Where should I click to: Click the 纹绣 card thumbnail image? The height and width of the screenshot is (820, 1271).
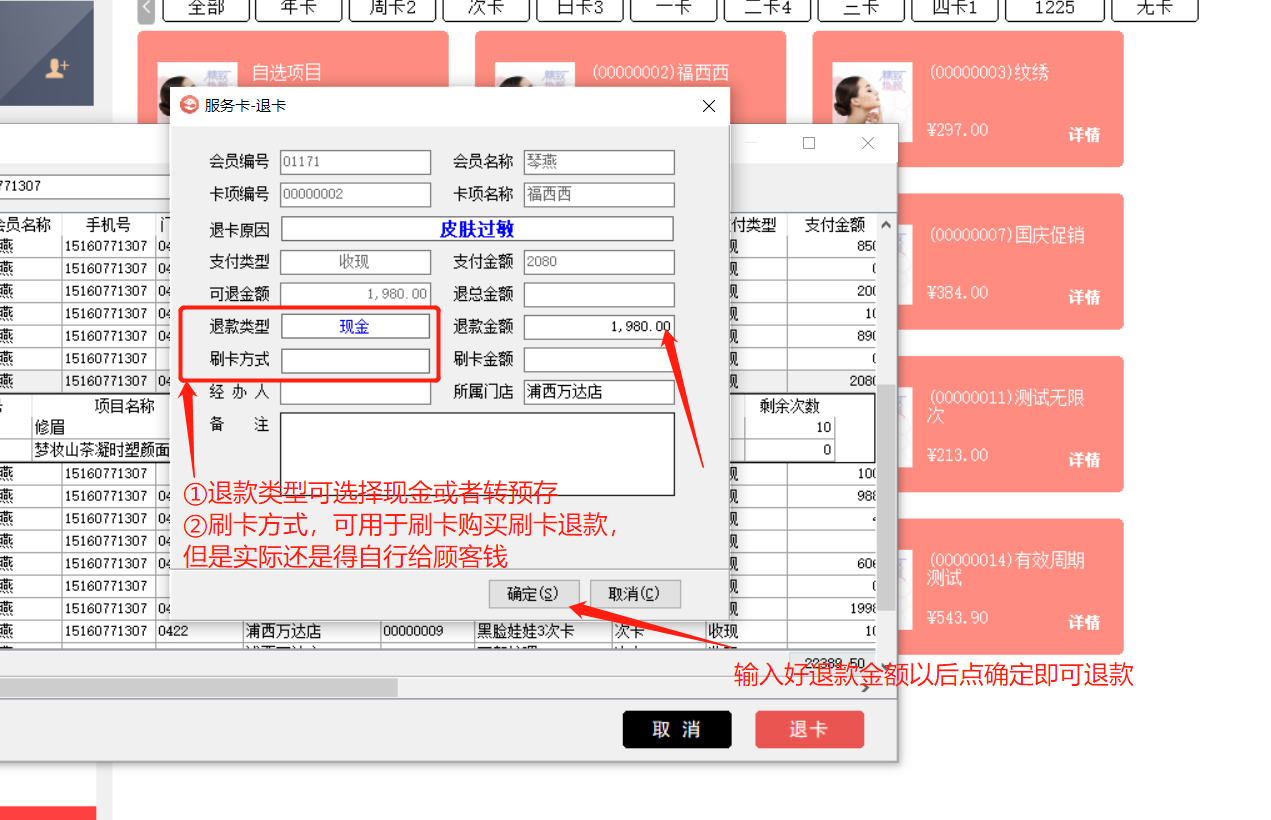tap(859, 102)
